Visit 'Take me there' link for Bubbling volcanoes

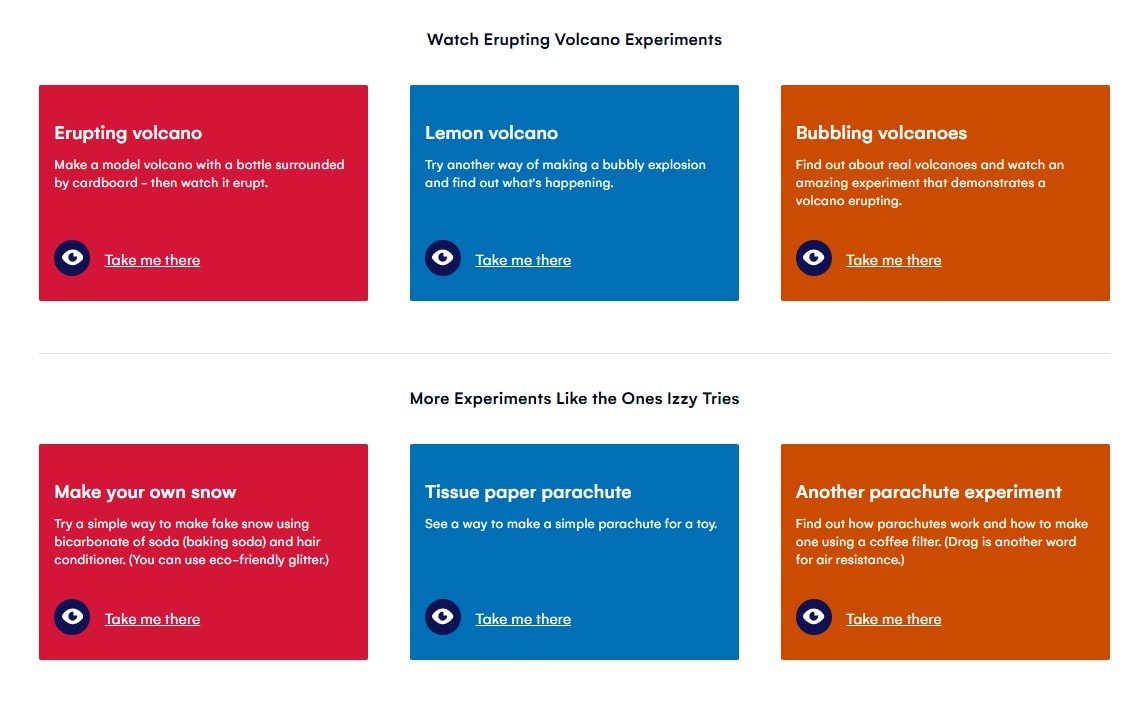894,260
